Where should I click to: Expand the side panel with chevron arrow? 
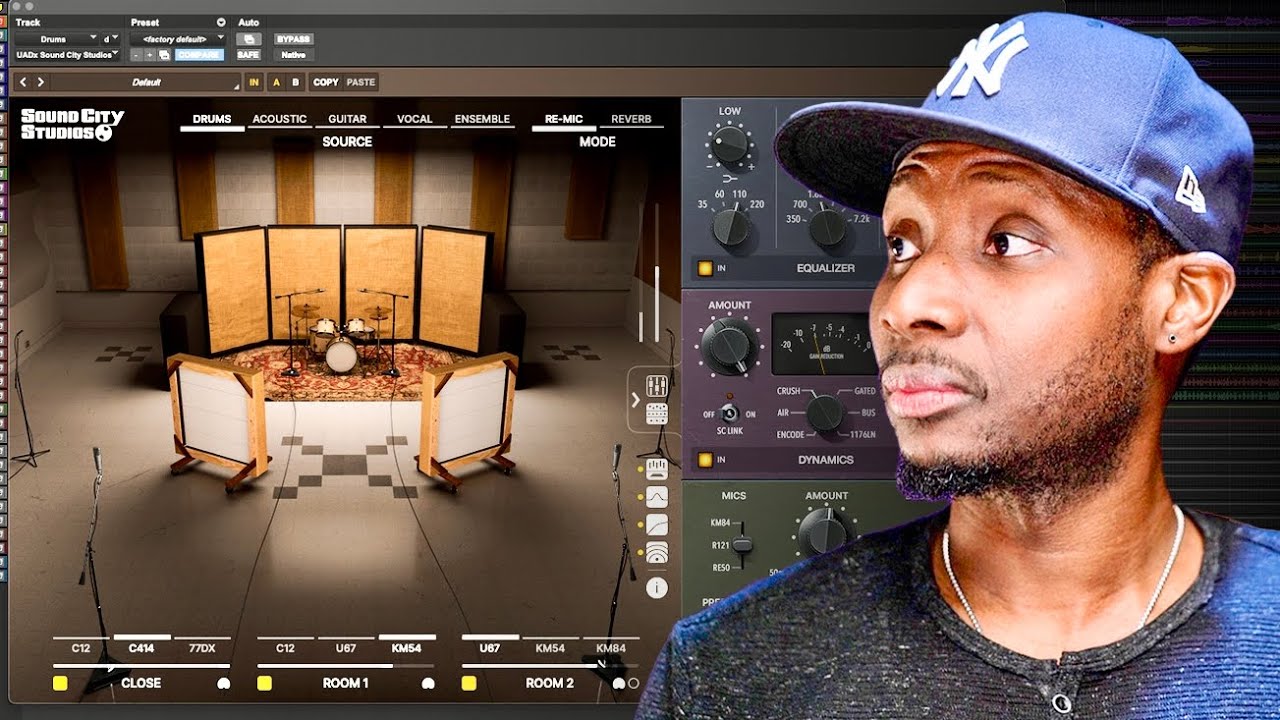tap(635, 400)
